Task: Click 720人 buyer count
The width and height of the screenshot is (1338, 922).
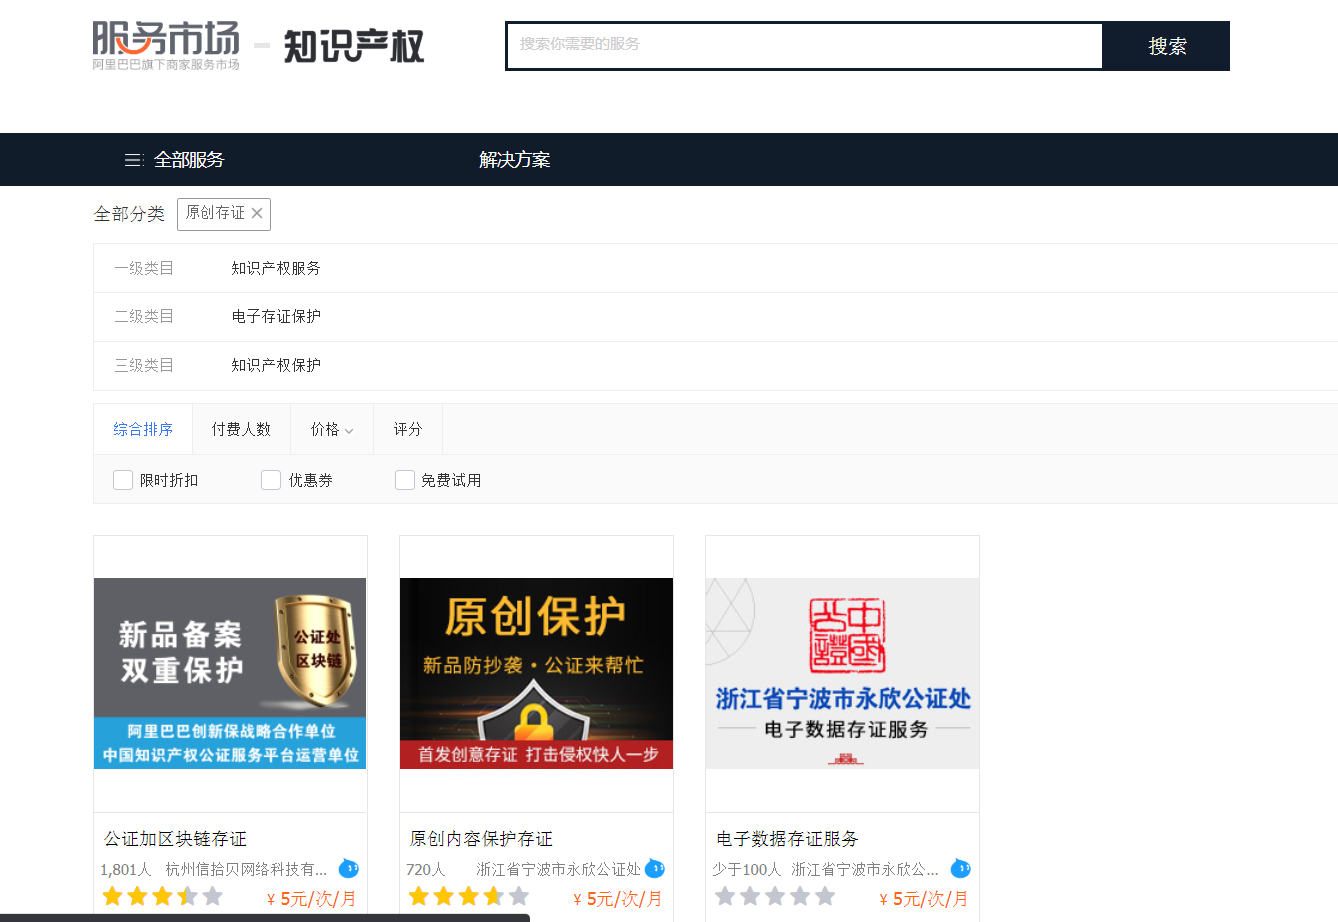Action: click(426, 869)
